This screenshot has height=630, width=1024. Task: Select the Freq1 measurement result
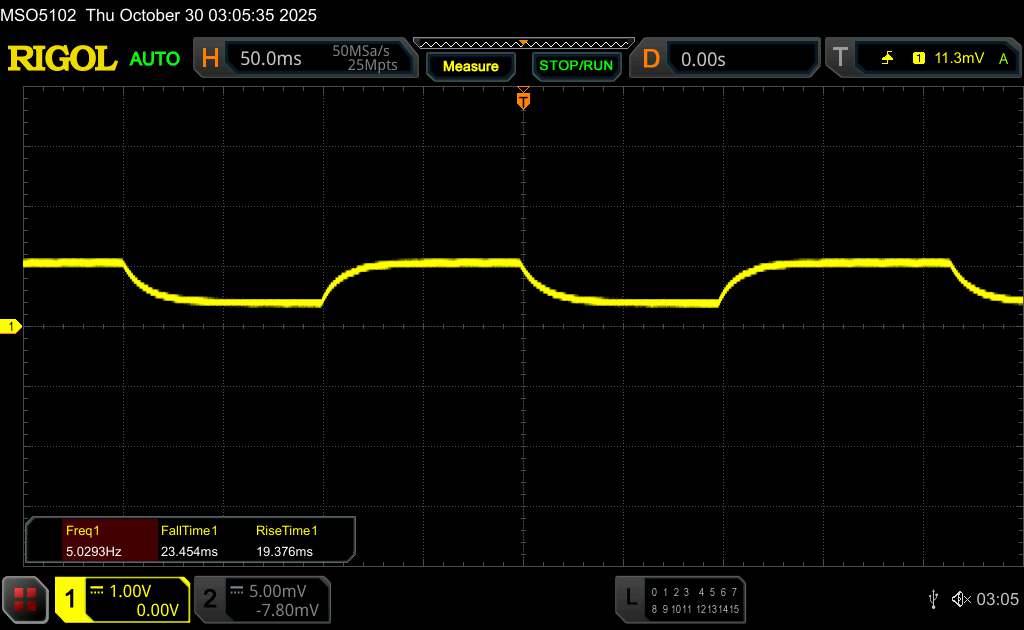click(92, 541)
